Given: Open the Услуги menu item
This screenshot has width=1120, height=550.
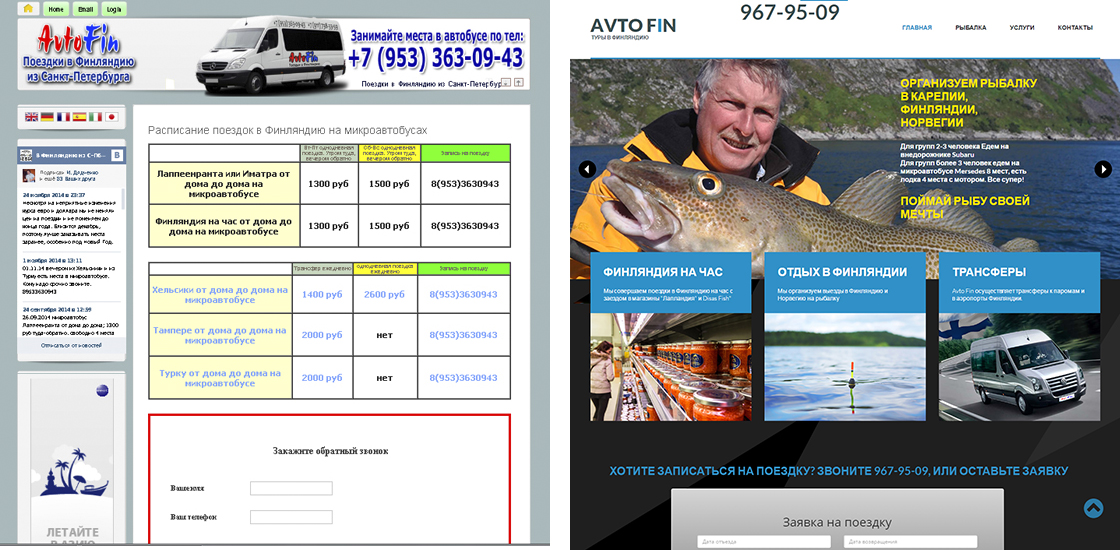Looking at the screenshot, I should point(1022,28).
